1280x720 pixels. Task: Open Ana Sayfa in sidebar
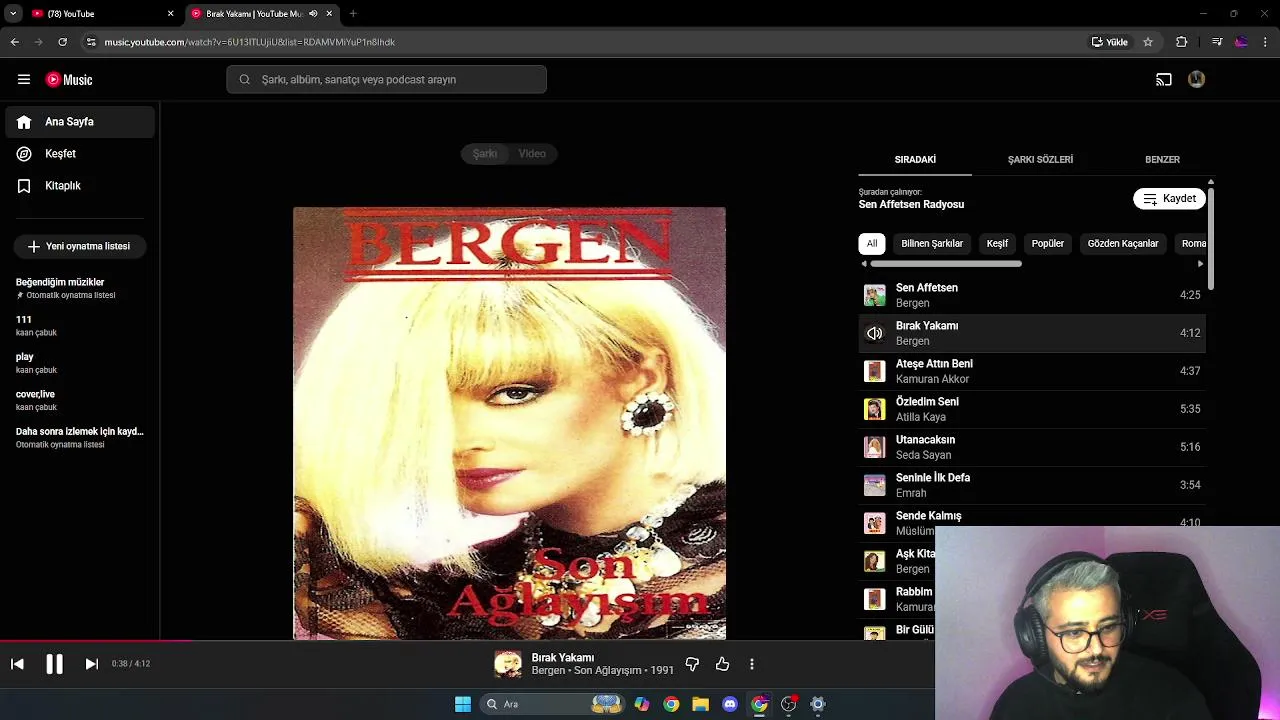coord(80,122)
